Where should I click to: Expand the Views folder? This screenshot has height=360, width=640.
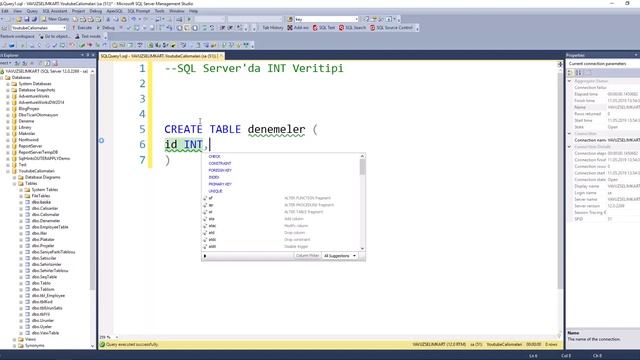14,339
